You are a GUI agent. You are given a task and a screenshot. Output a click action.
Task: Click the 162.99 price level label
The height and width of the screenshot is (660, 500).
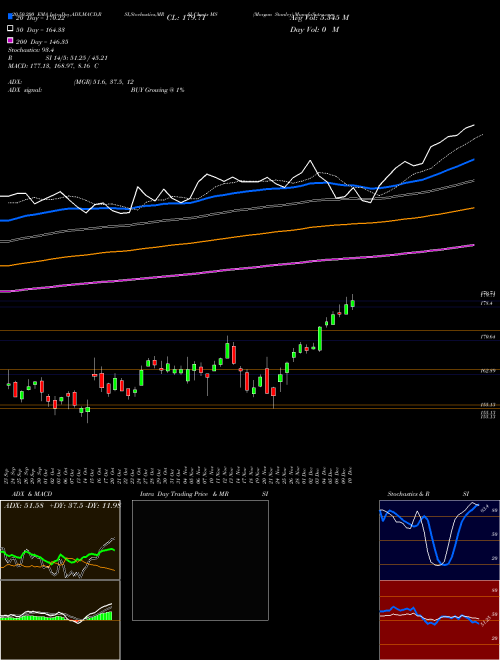pyautogui.click(x=489, y=371)
